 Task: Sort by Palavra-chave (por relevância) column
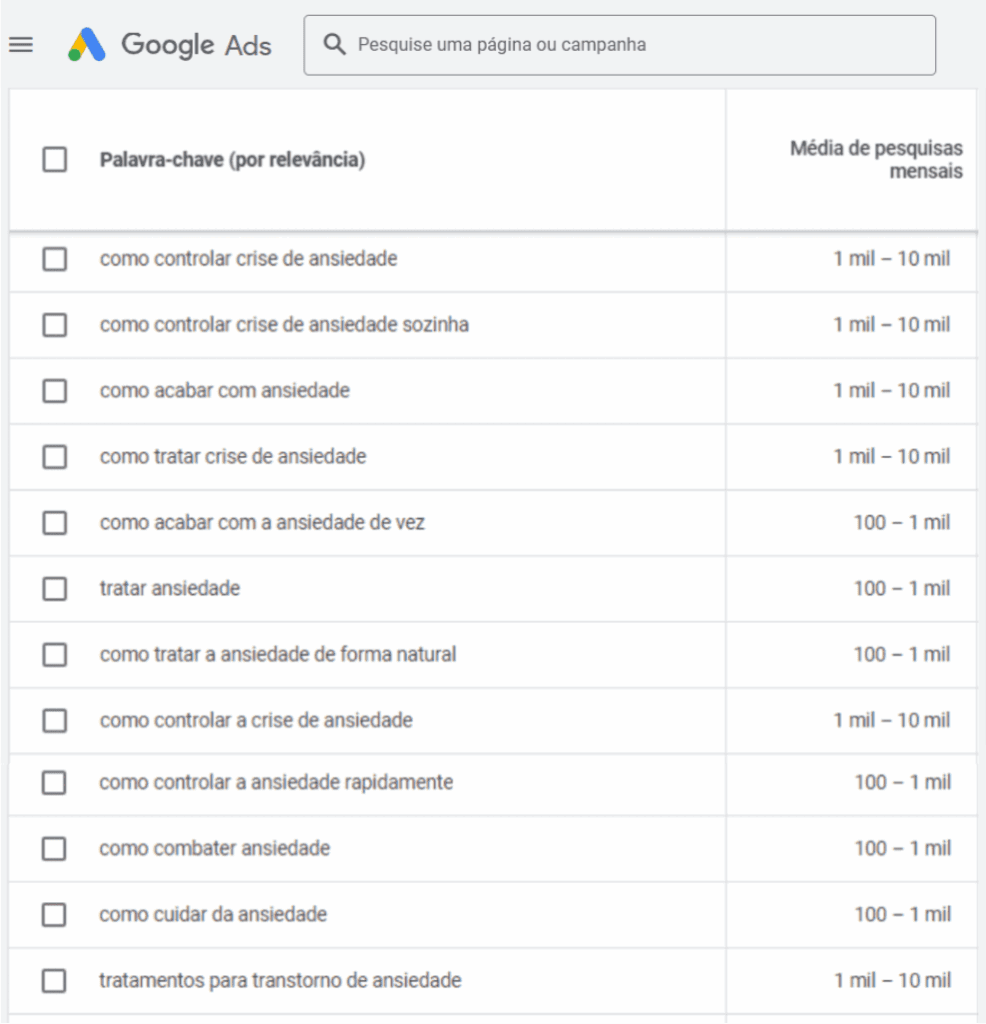[232, 160]
